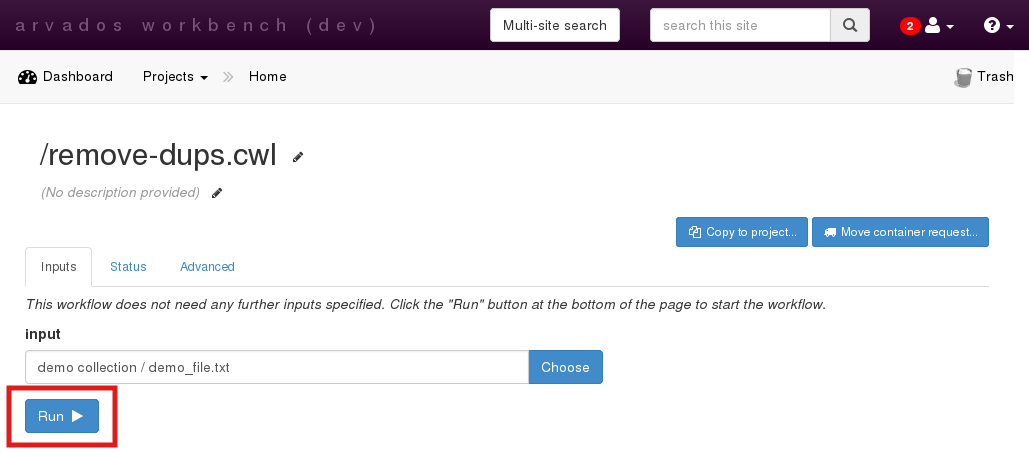This screenshot has width=1029, height=461.
Task: Switch to the Status tab
Action: pos(128,267)
